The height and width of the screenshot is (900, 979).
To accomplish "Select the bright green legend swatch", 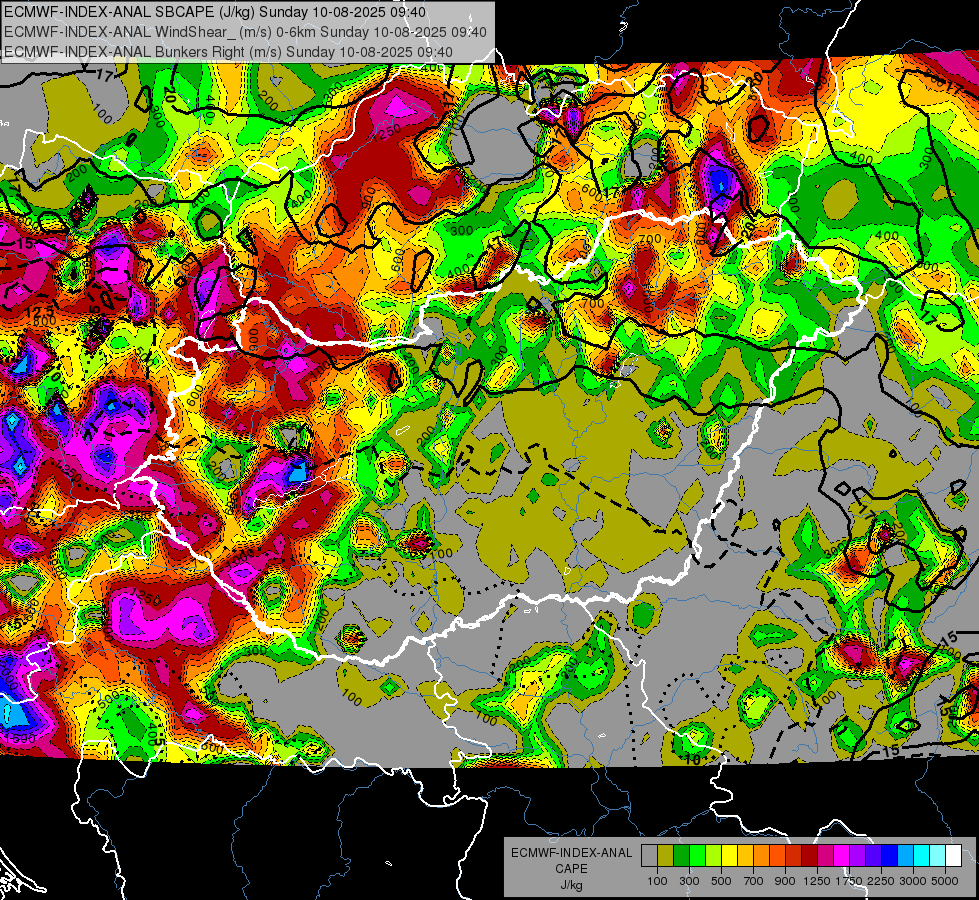I will point(697,856).
